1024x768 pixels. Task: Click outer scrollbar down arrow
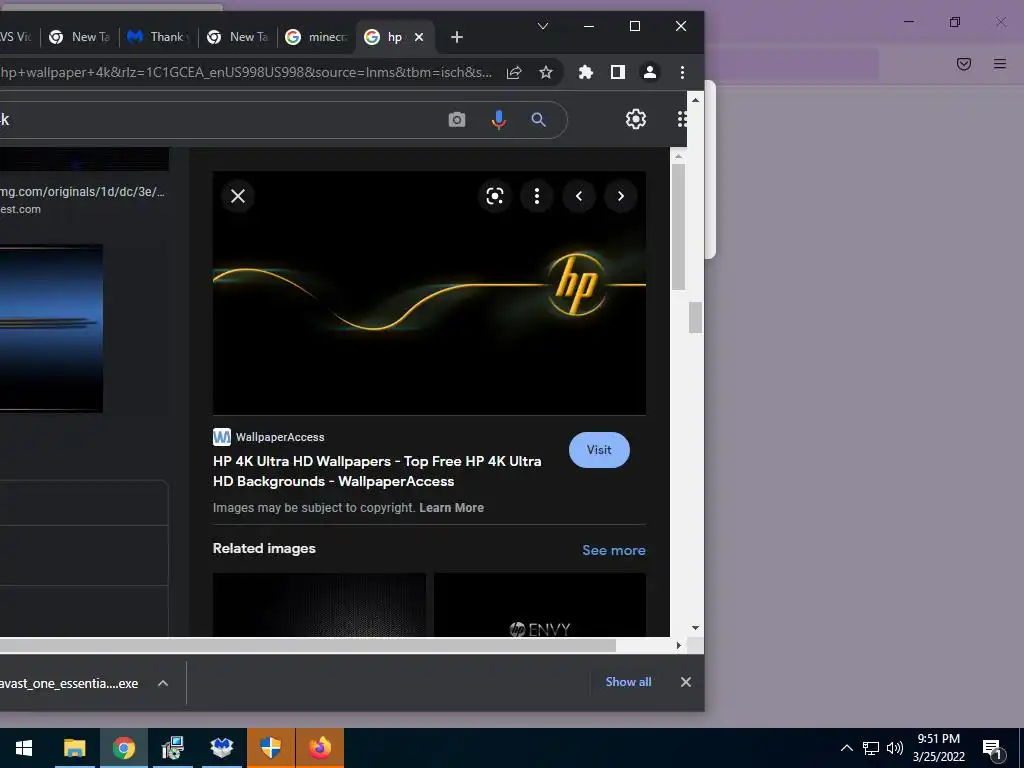pos(696,628)
